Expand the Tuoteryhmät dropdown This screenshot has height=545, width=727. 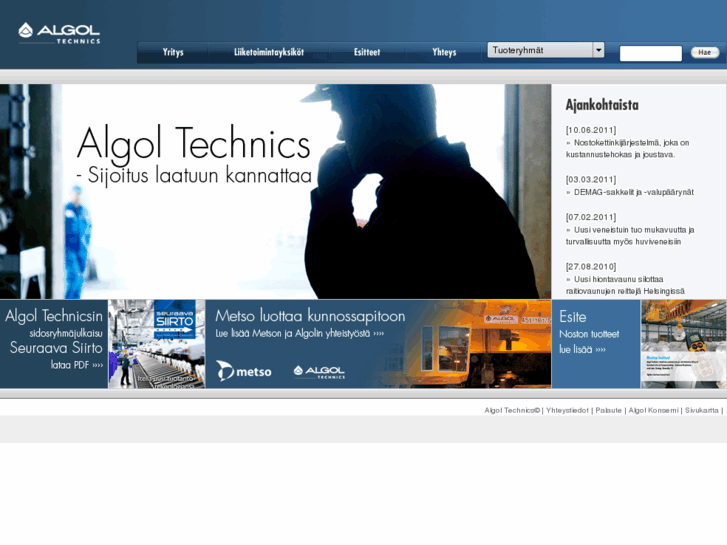546,50
